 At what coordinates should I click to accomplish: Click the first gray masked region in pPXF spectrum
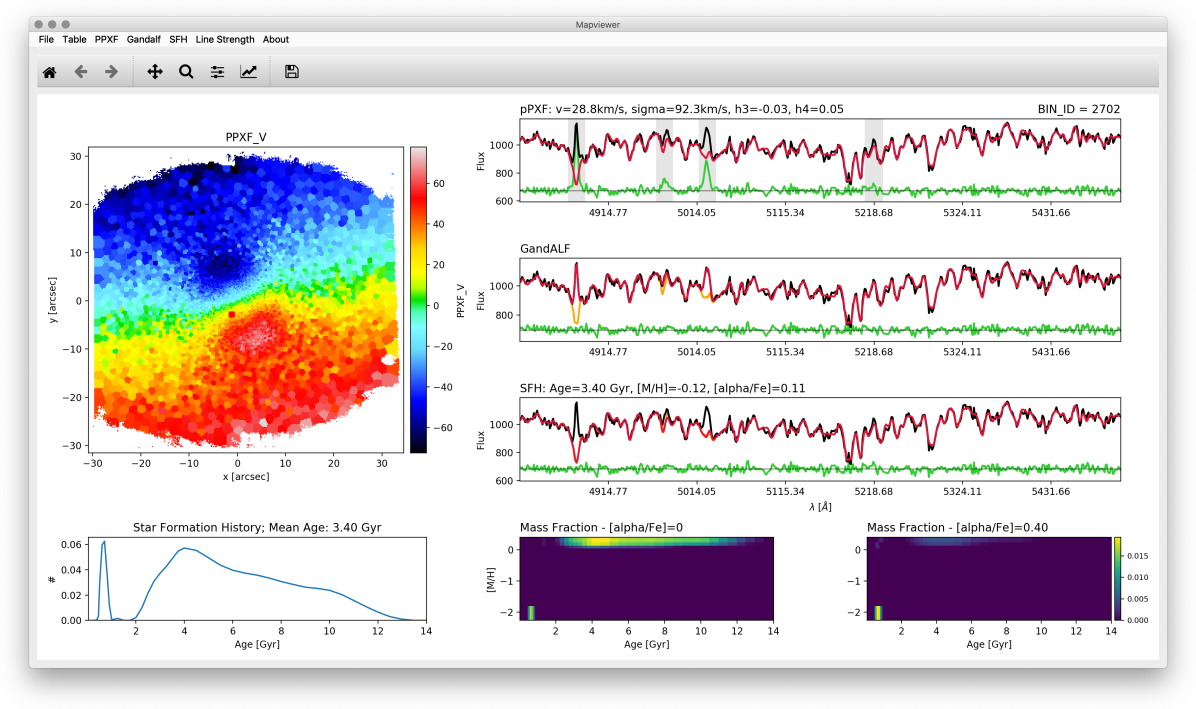pos(576,160)
